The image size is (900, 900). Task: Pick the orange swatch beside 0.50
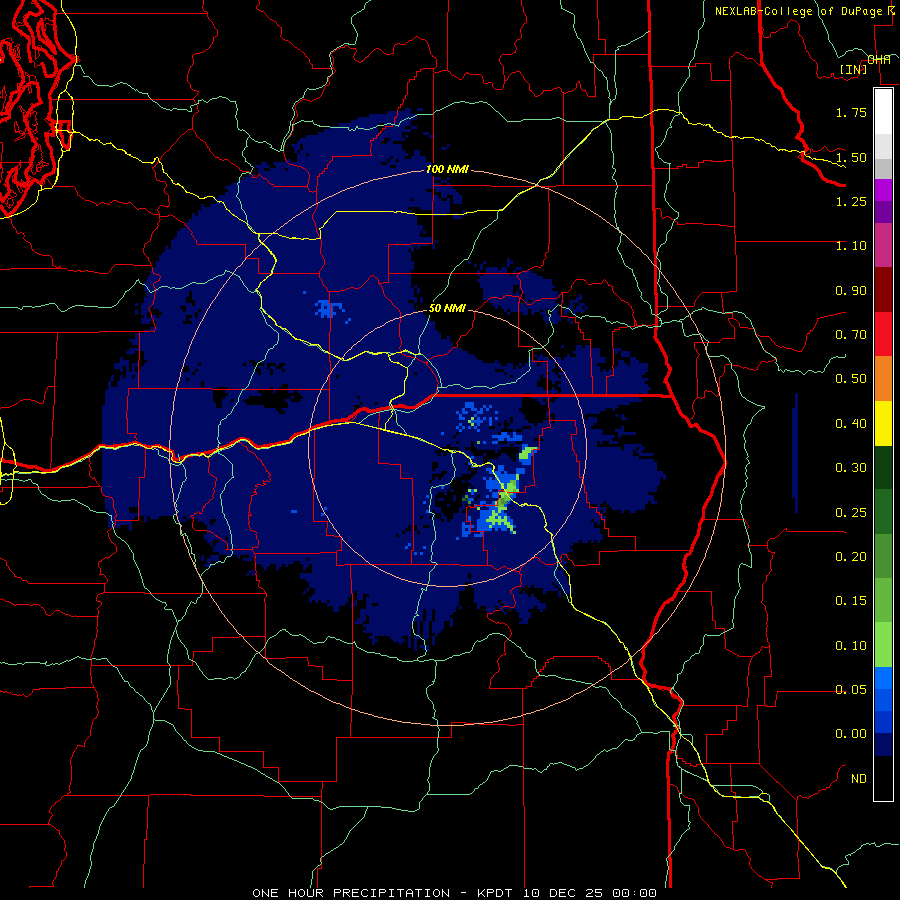click(883, 379)
